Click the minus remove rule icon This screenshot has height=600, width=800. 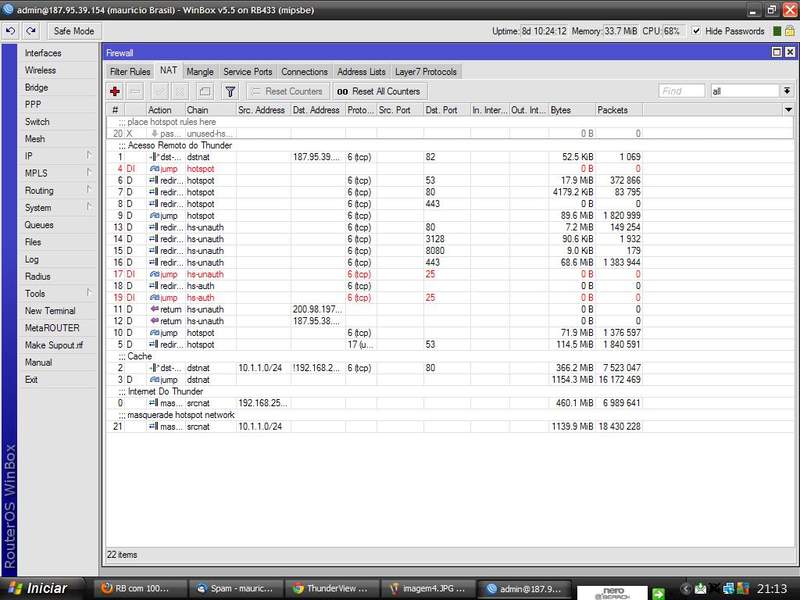[135, 91]
